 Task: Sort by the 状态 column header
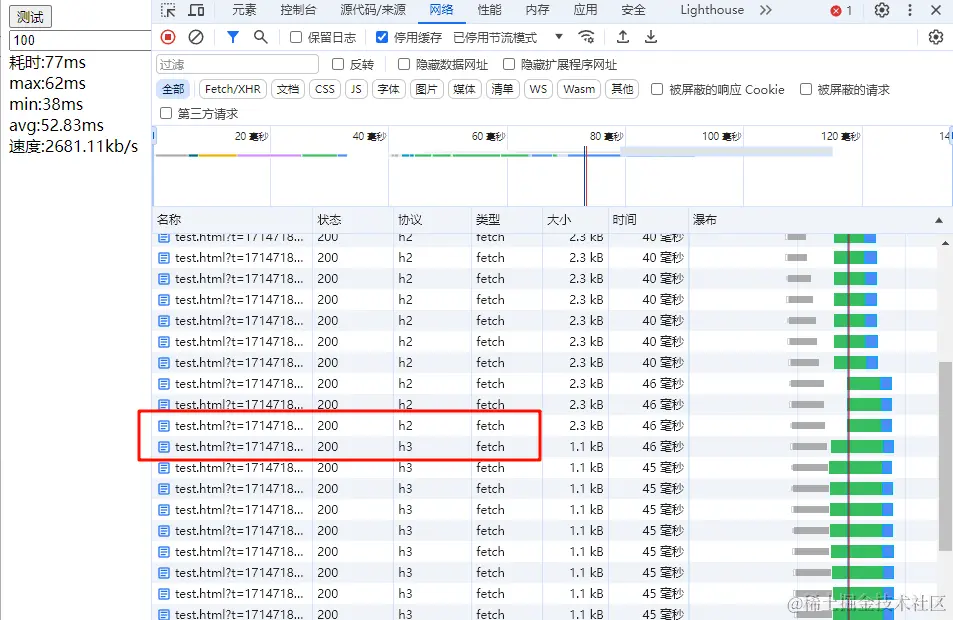coord(353,219)
